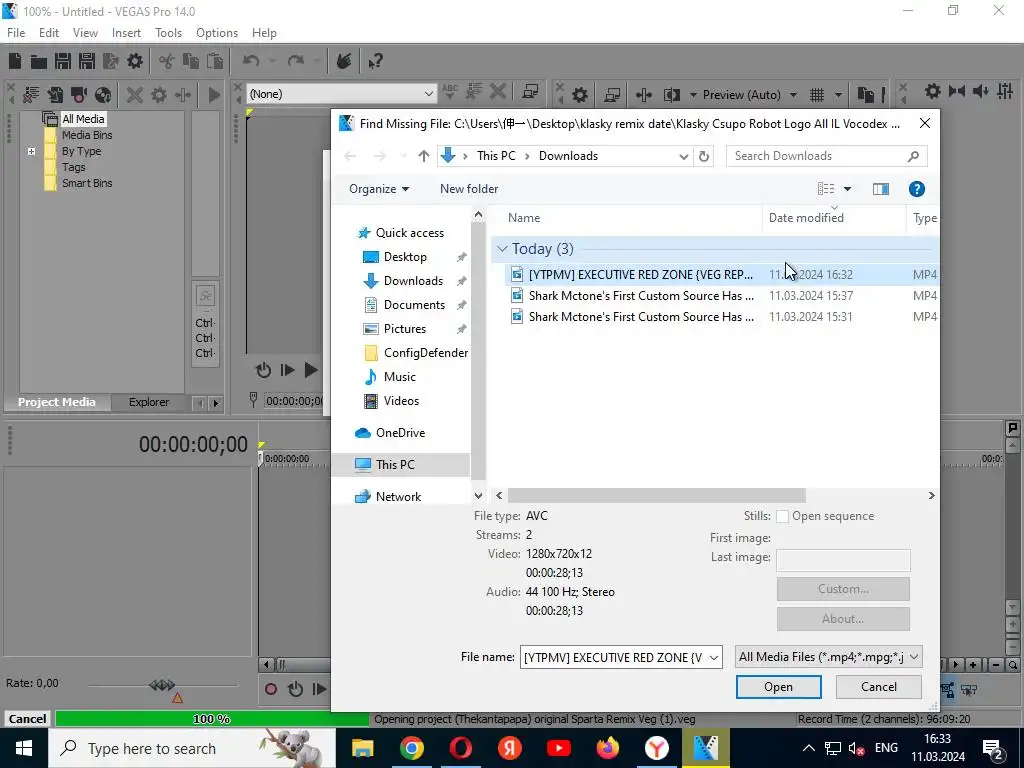Image resolution: width=1024 pixels, height=768 pixels.
Task: Expand the By Type media bin tree
Action: point(31,151)
